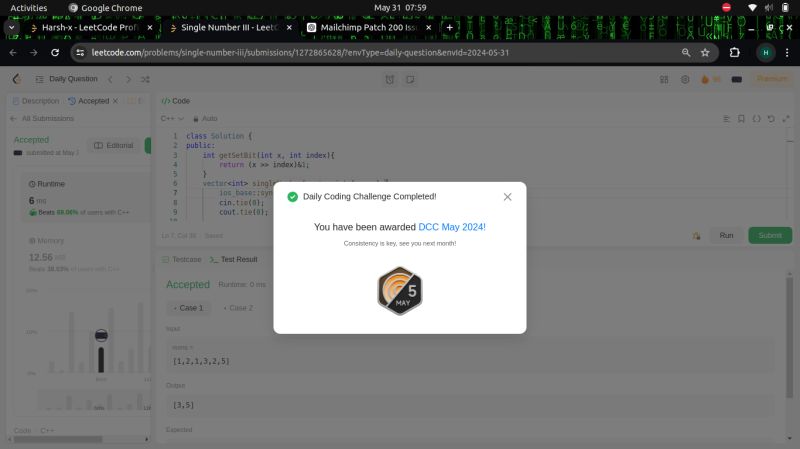The image size is (800, 449).
Task: Click the left panel horizontal scrollbar
Action: (58, 439)
